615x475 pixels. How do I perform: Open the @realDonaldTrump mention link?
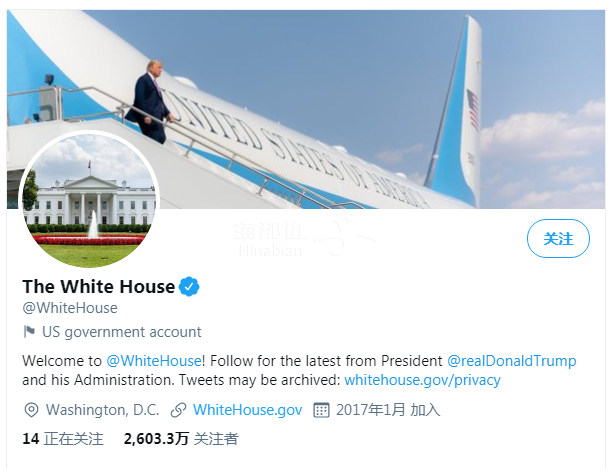[511, 360]
